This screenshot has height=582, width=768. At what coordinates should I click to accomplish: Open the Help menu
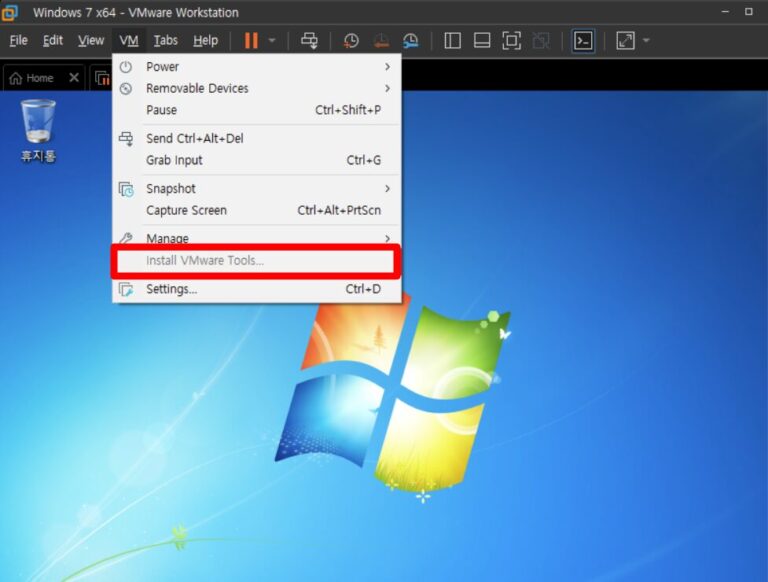(x=205, y=41)
